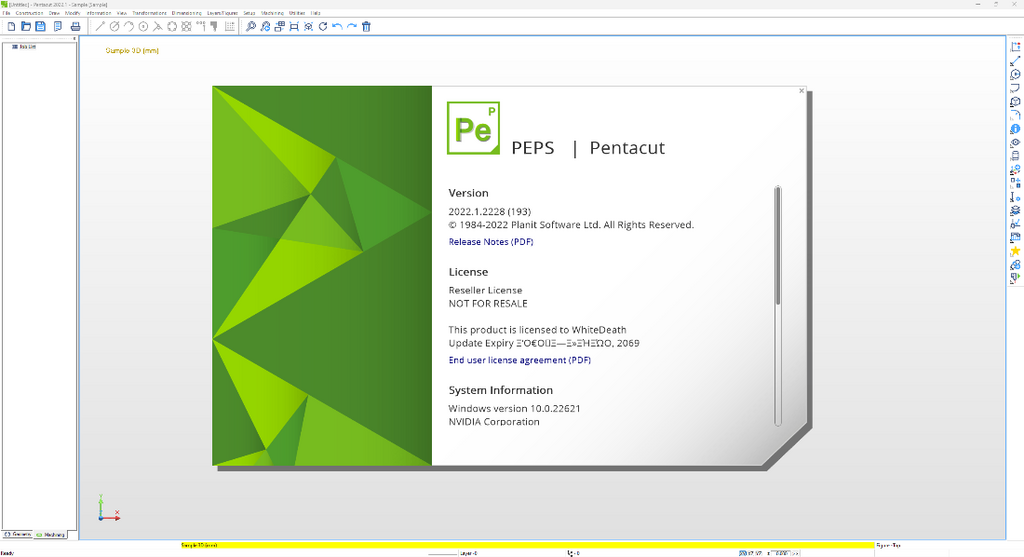The height and width of the screenshot is (557, 1024).
Task: Click the yellow status bar strip
Action: (x=527, y=545)
